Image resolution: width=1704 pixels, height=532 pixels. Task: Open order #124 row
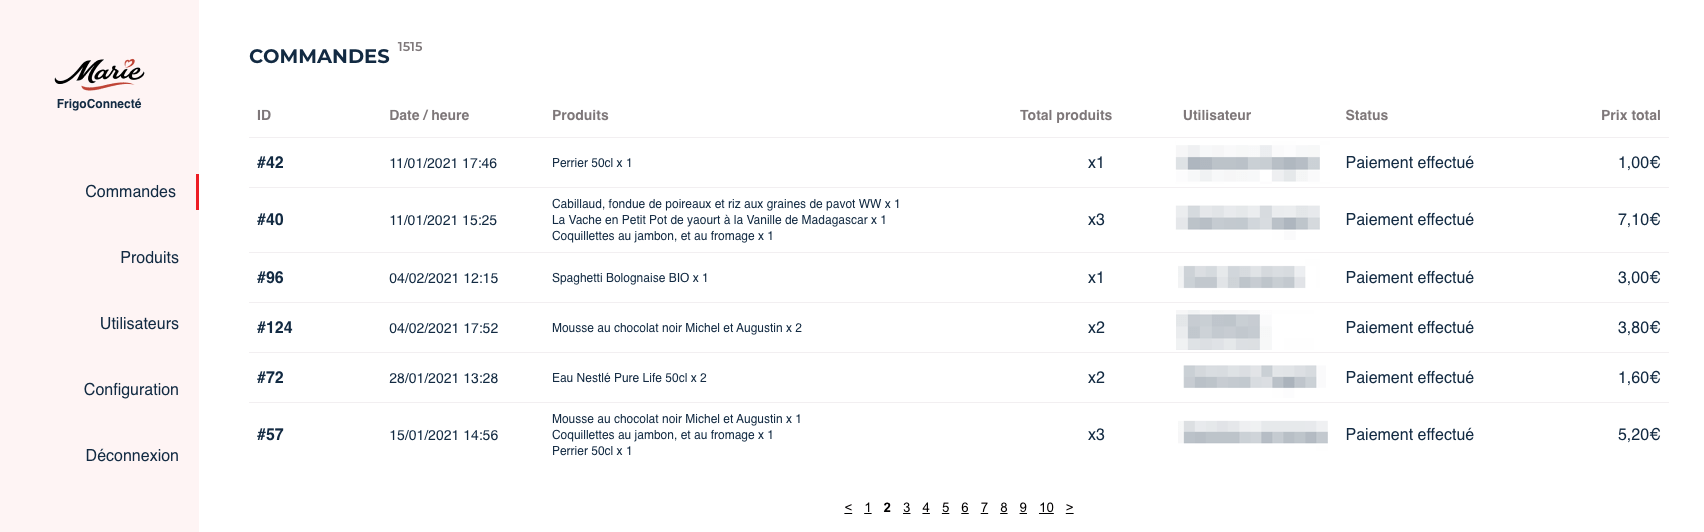click(958, 328)
